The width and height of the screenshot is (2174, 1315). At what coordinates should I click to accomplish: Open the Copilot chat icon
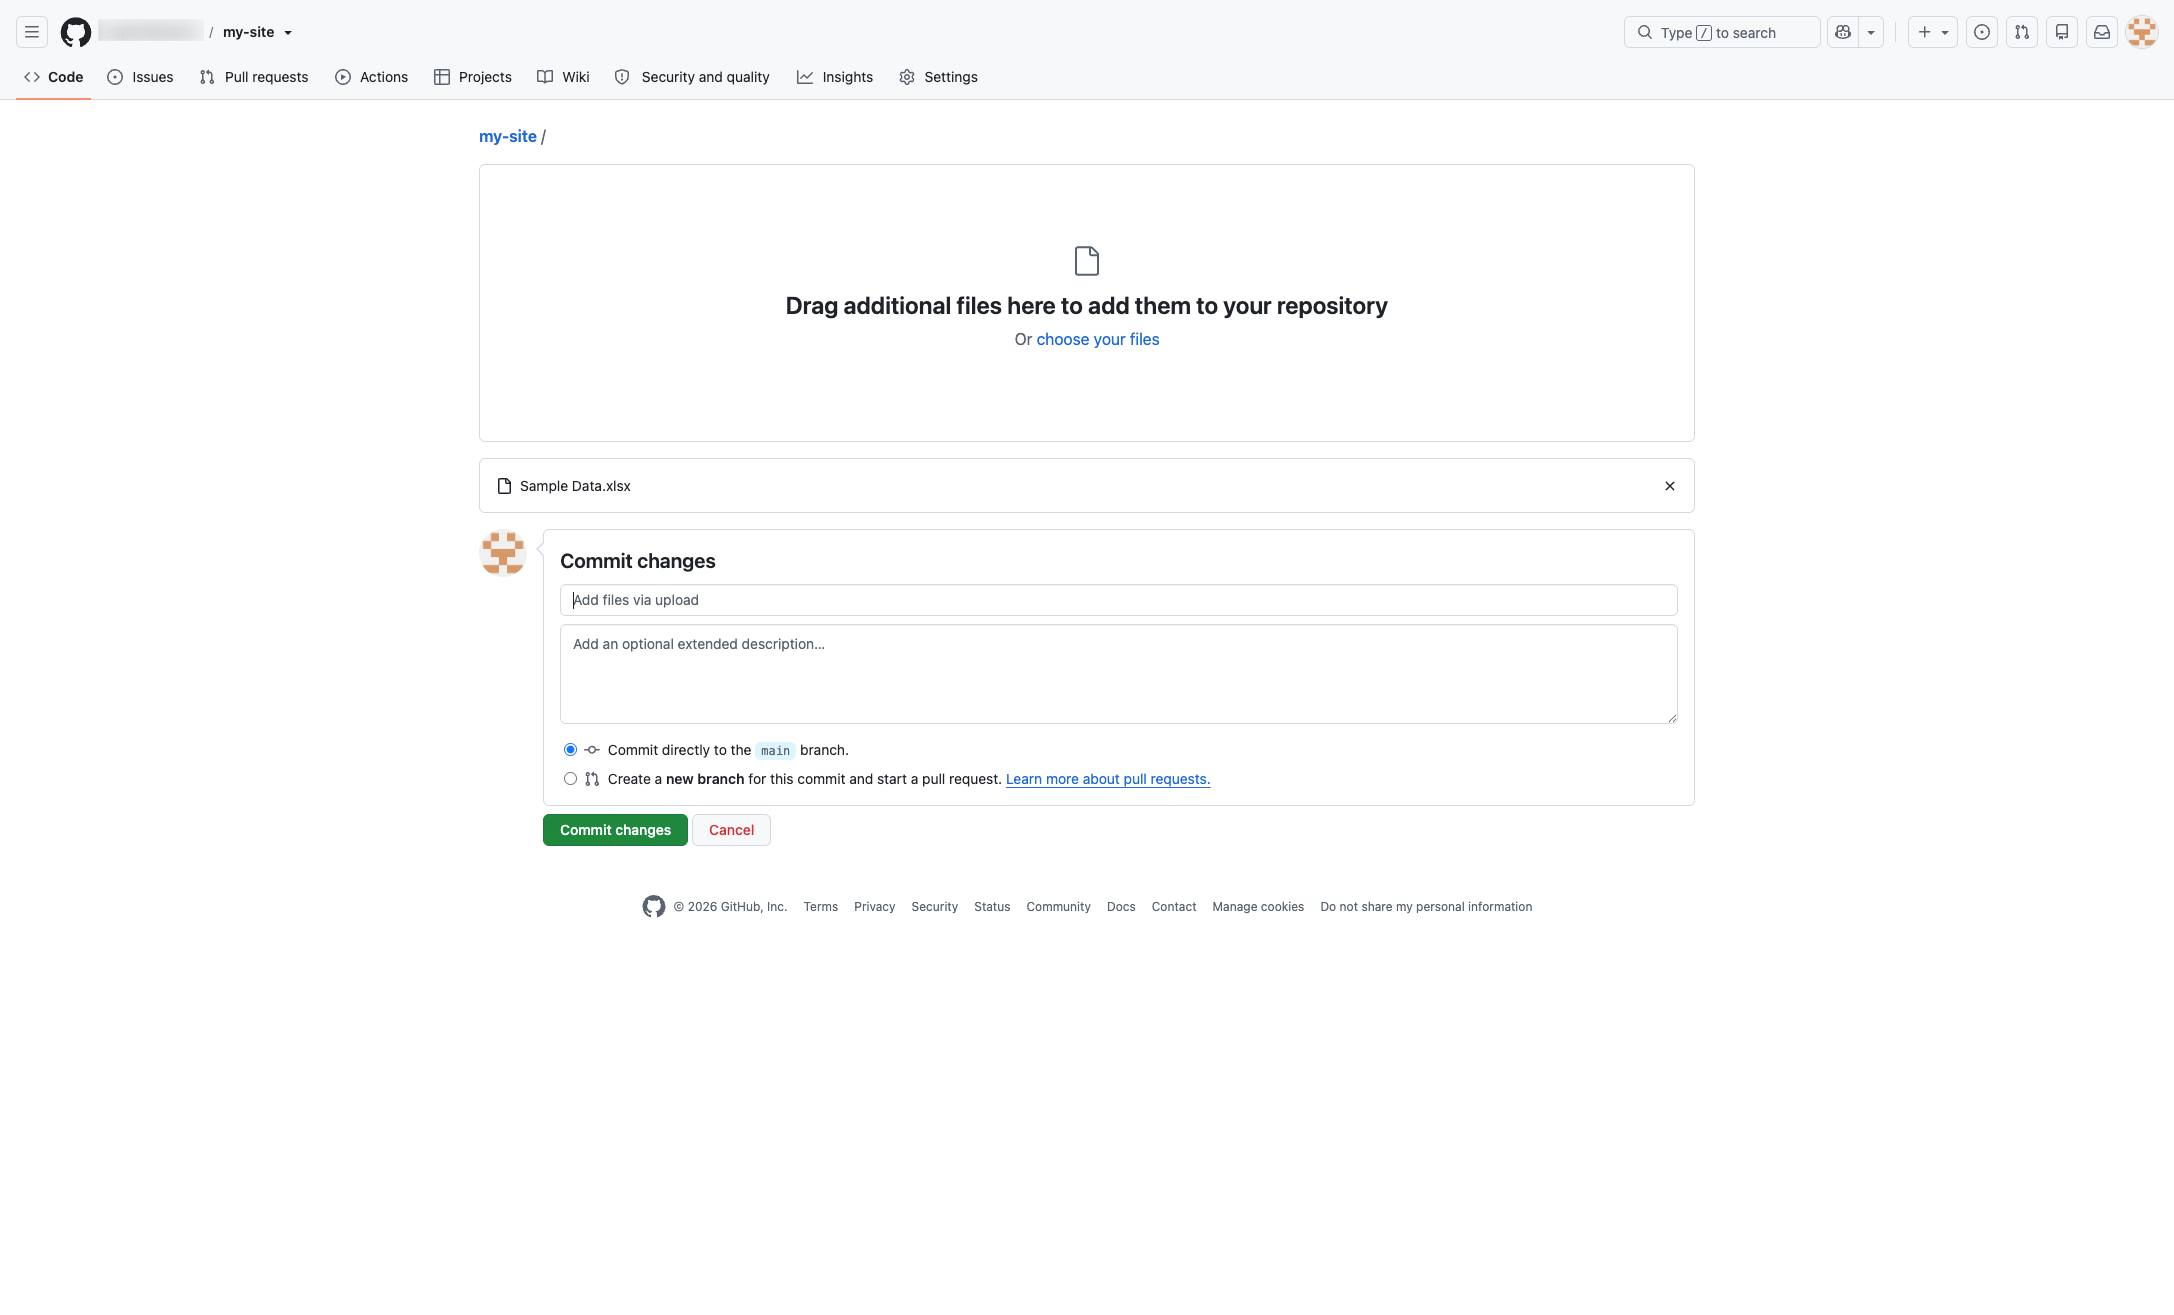tap(1843, 32)
